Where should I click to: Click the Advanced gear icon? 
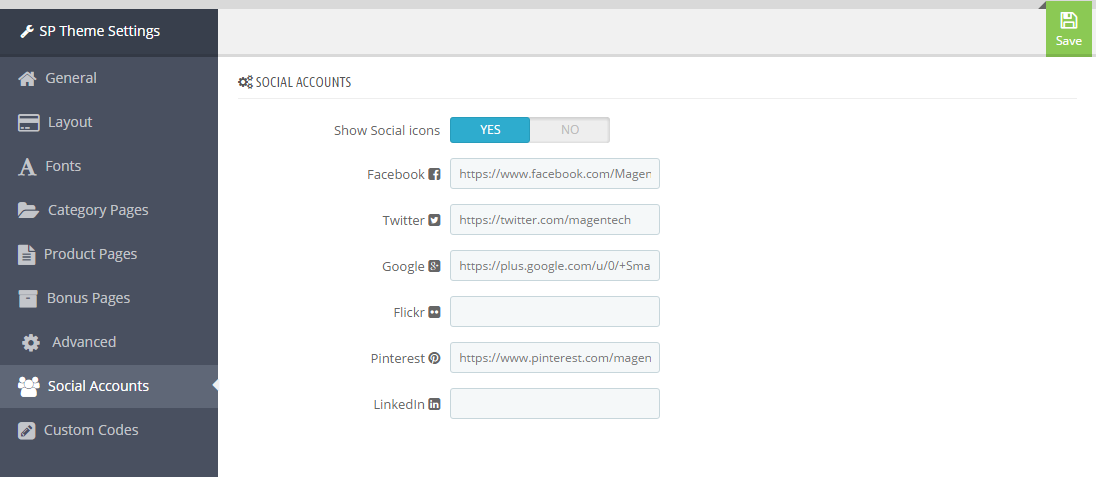tap(31, 343)
